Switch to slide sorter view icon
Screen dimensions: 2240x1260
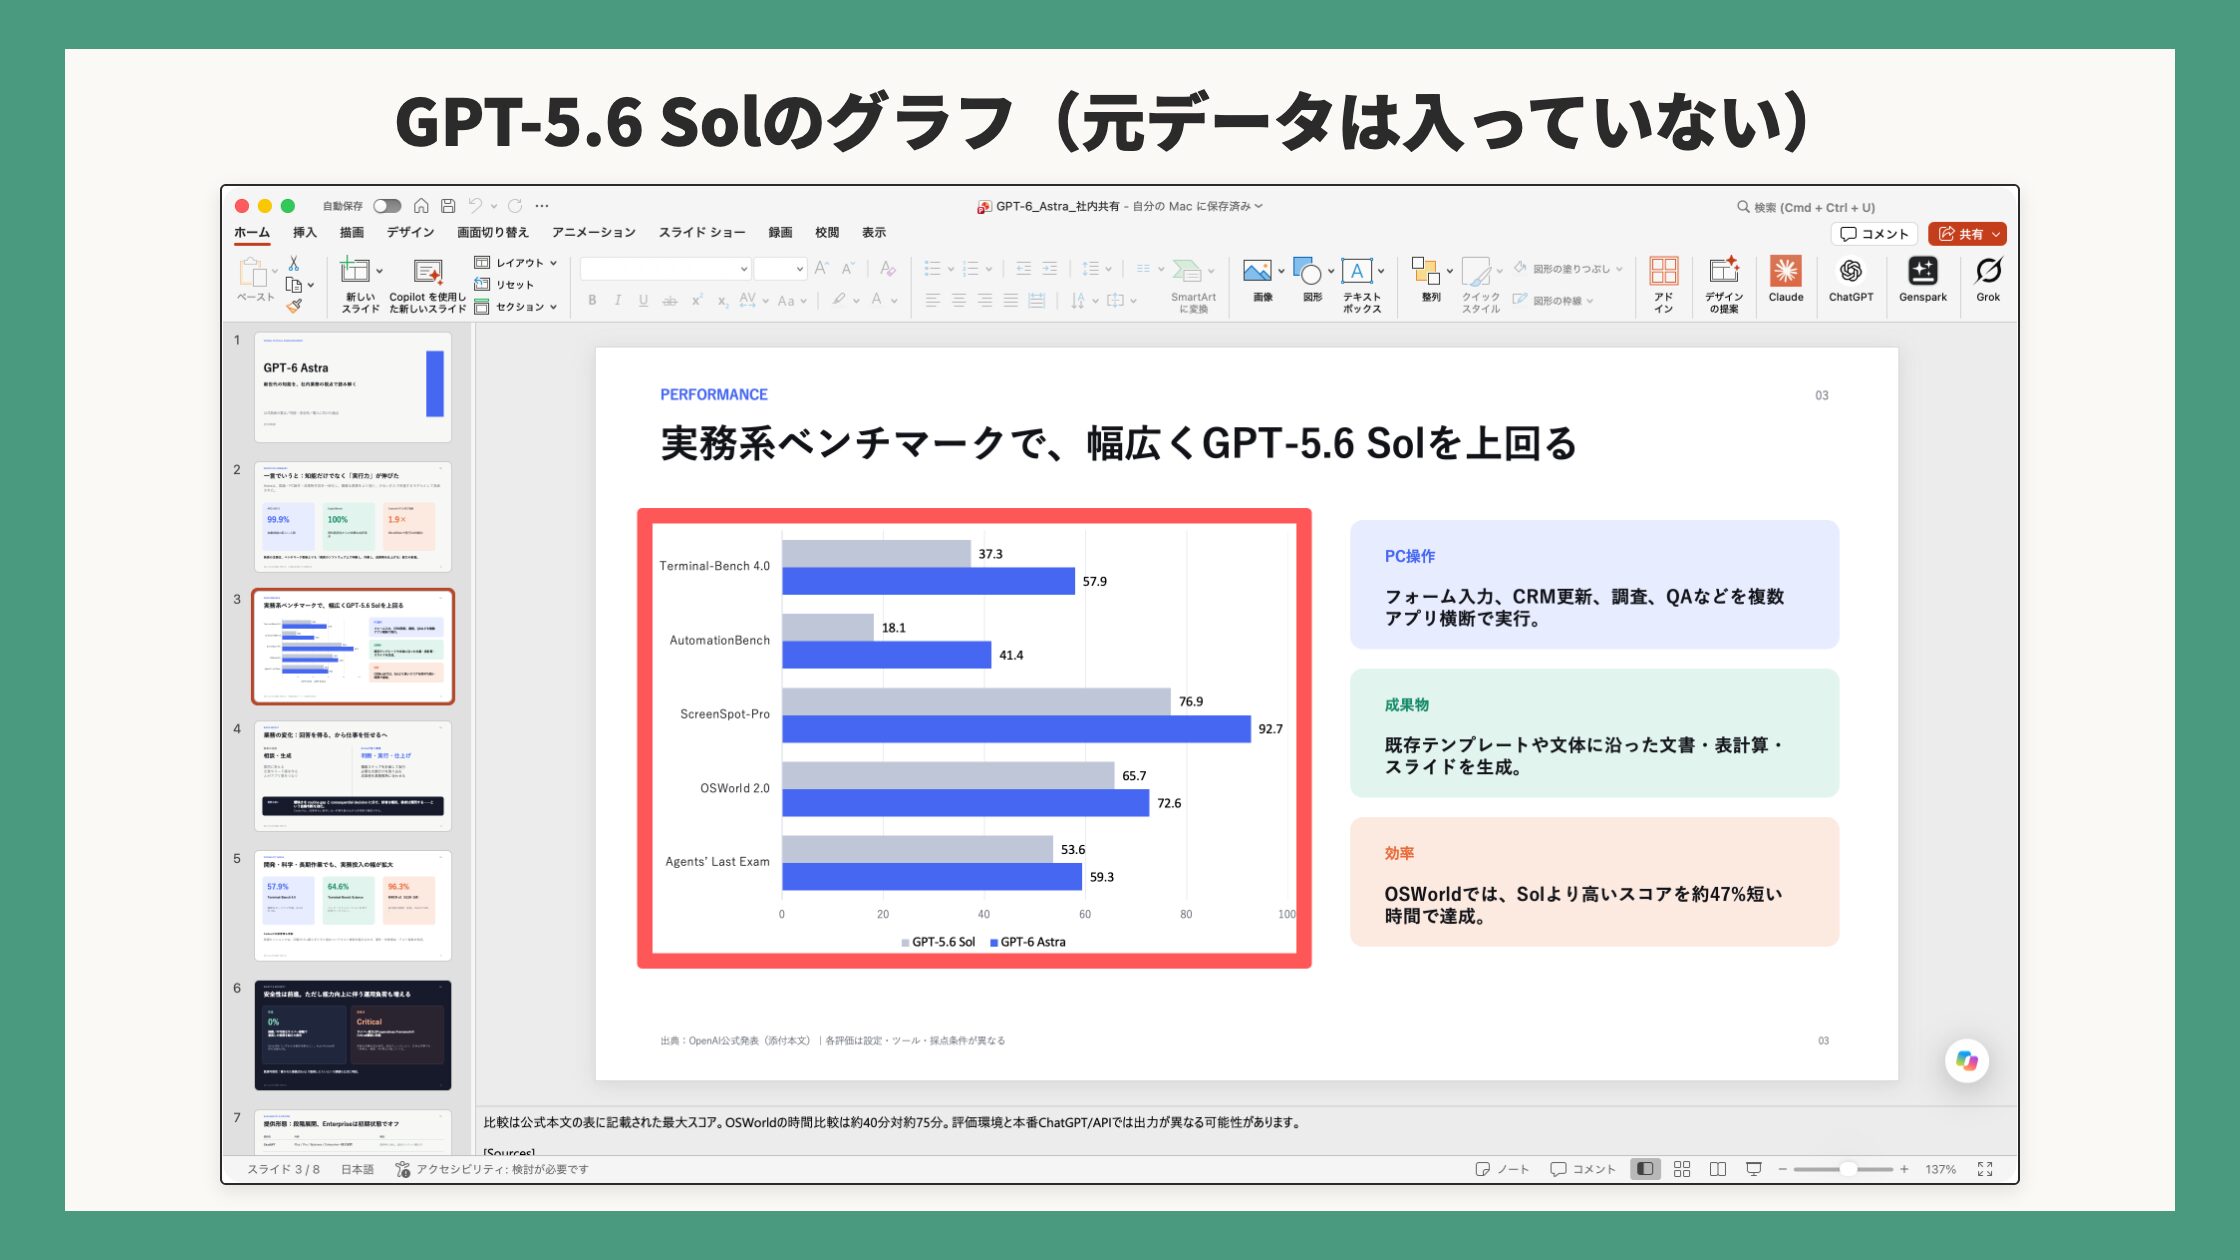click(1682, 1169)
